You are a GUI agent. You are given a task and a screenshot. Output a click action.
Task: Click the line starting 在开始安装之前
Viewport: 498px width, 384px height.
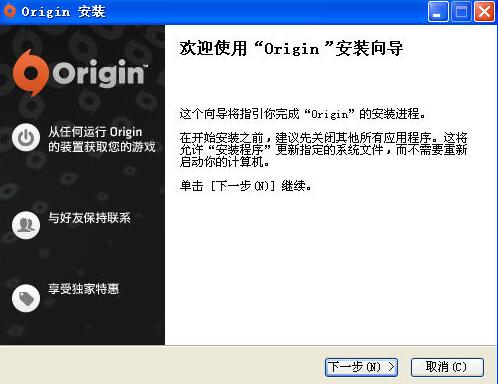323,137
